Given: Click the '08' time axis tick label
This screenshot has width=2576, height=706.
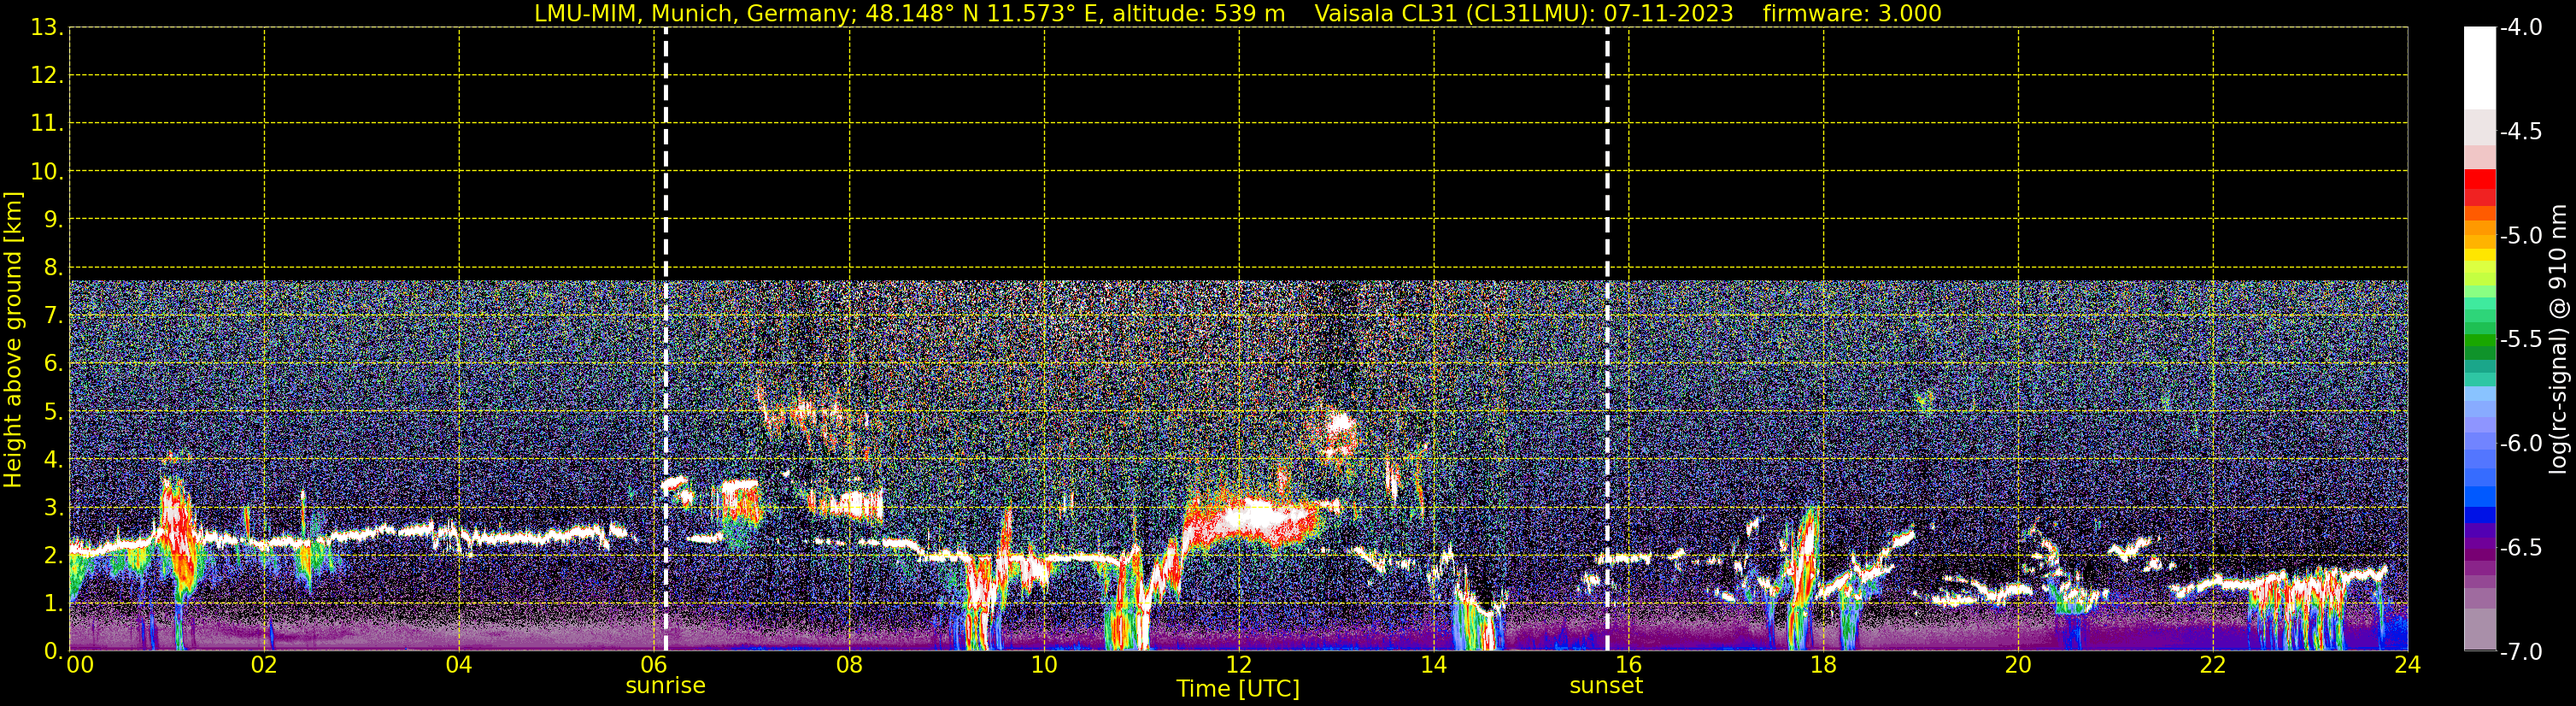Looking at the screenshot, I should [x=848, y=664].
